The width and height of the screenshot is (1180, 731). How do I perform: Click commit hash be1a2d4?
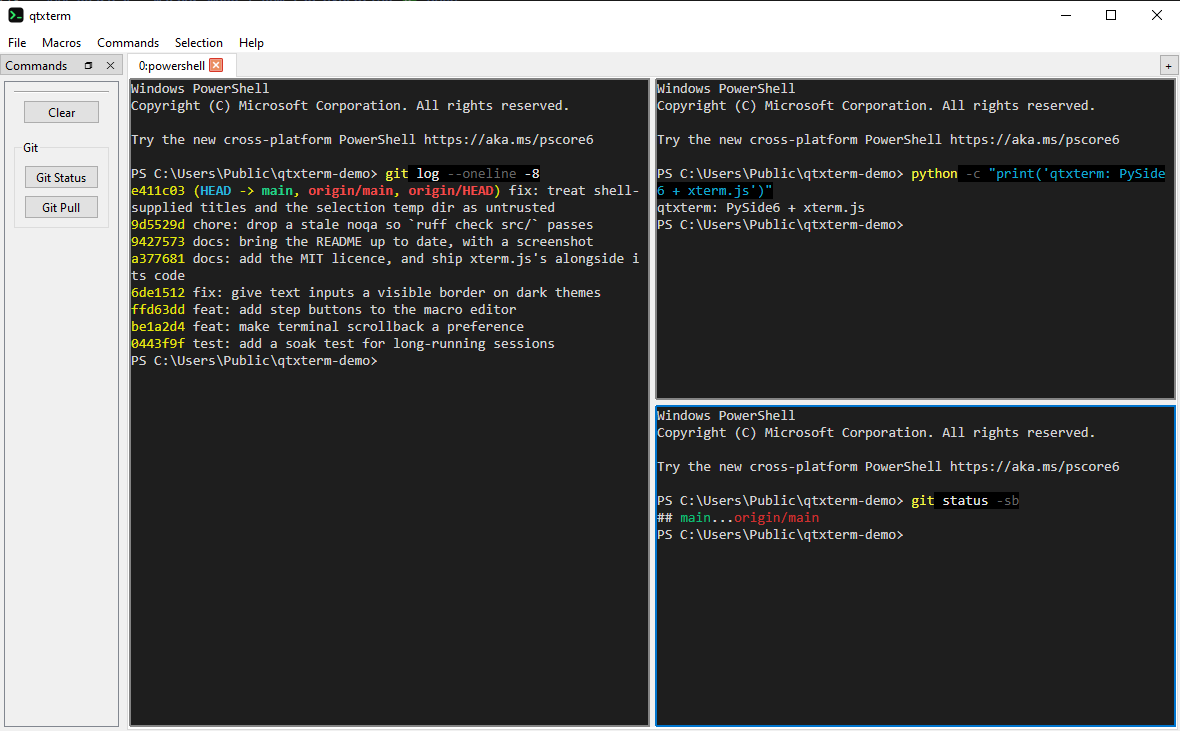(x=158, y=326)
